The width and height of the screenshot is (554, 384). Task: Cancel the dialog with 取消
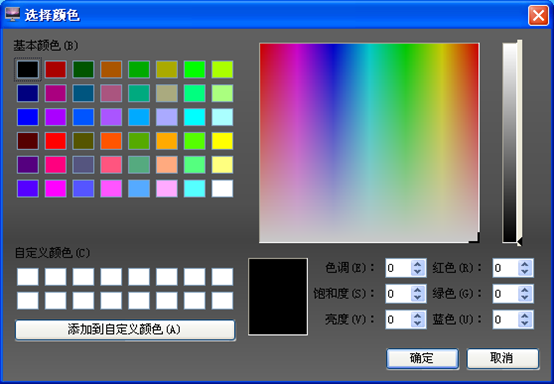tap(503, 358)
